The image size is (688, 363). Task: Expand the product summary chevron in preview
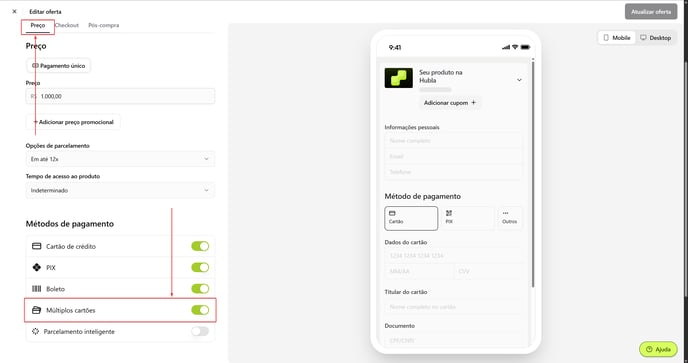519,80
